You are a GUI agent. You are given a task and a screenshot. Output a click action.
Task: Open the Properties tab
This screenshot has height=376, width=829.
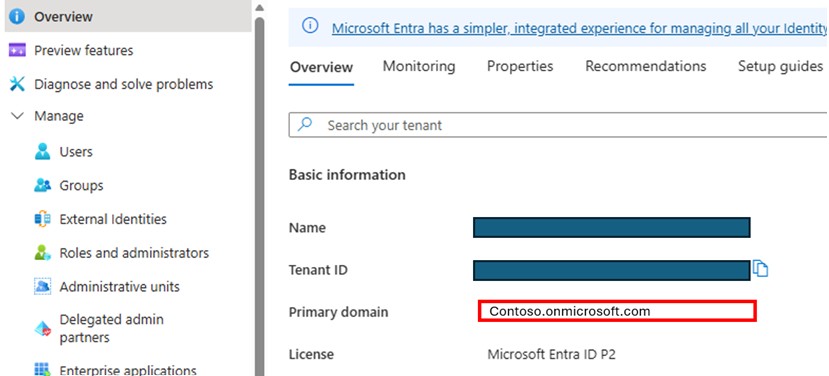[520, 66]
